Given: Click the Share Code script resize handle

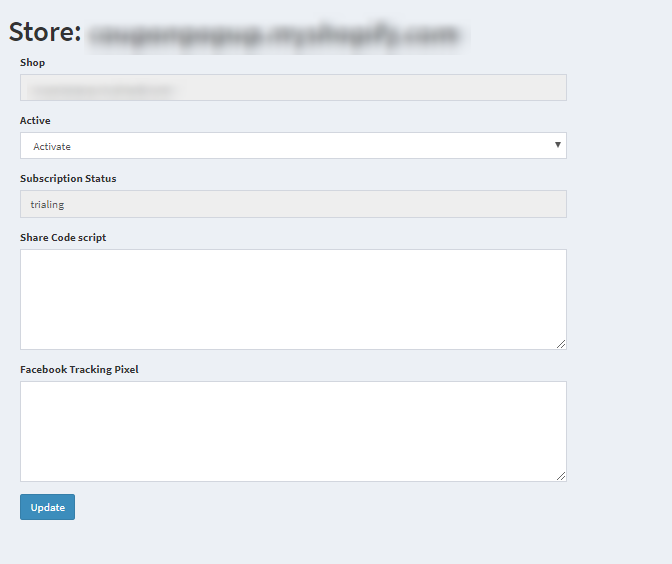Looking at the screenshot, I should tap(561, 344).
